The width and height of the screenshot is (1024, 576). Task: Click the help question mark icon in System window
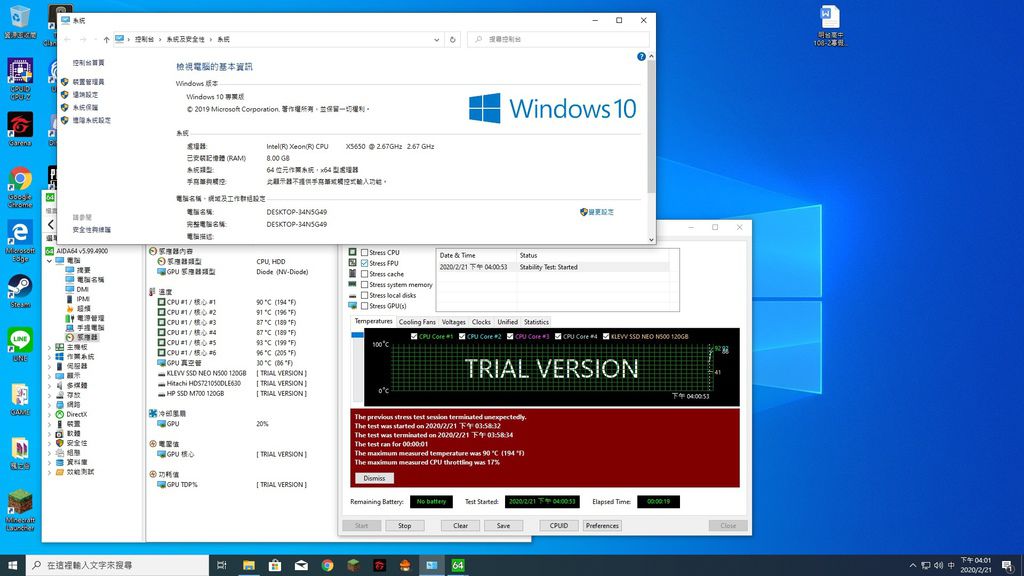click(x=641, y=57)
